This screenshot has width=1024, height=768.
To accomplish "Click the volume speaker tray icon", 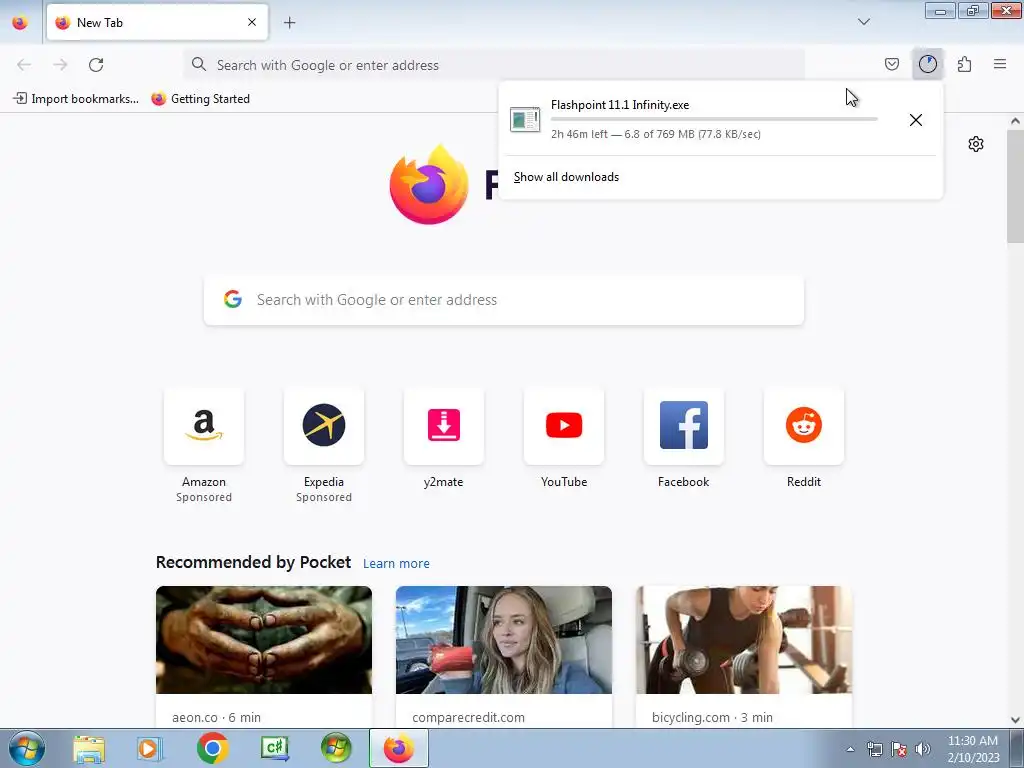I will click(923, 749).
